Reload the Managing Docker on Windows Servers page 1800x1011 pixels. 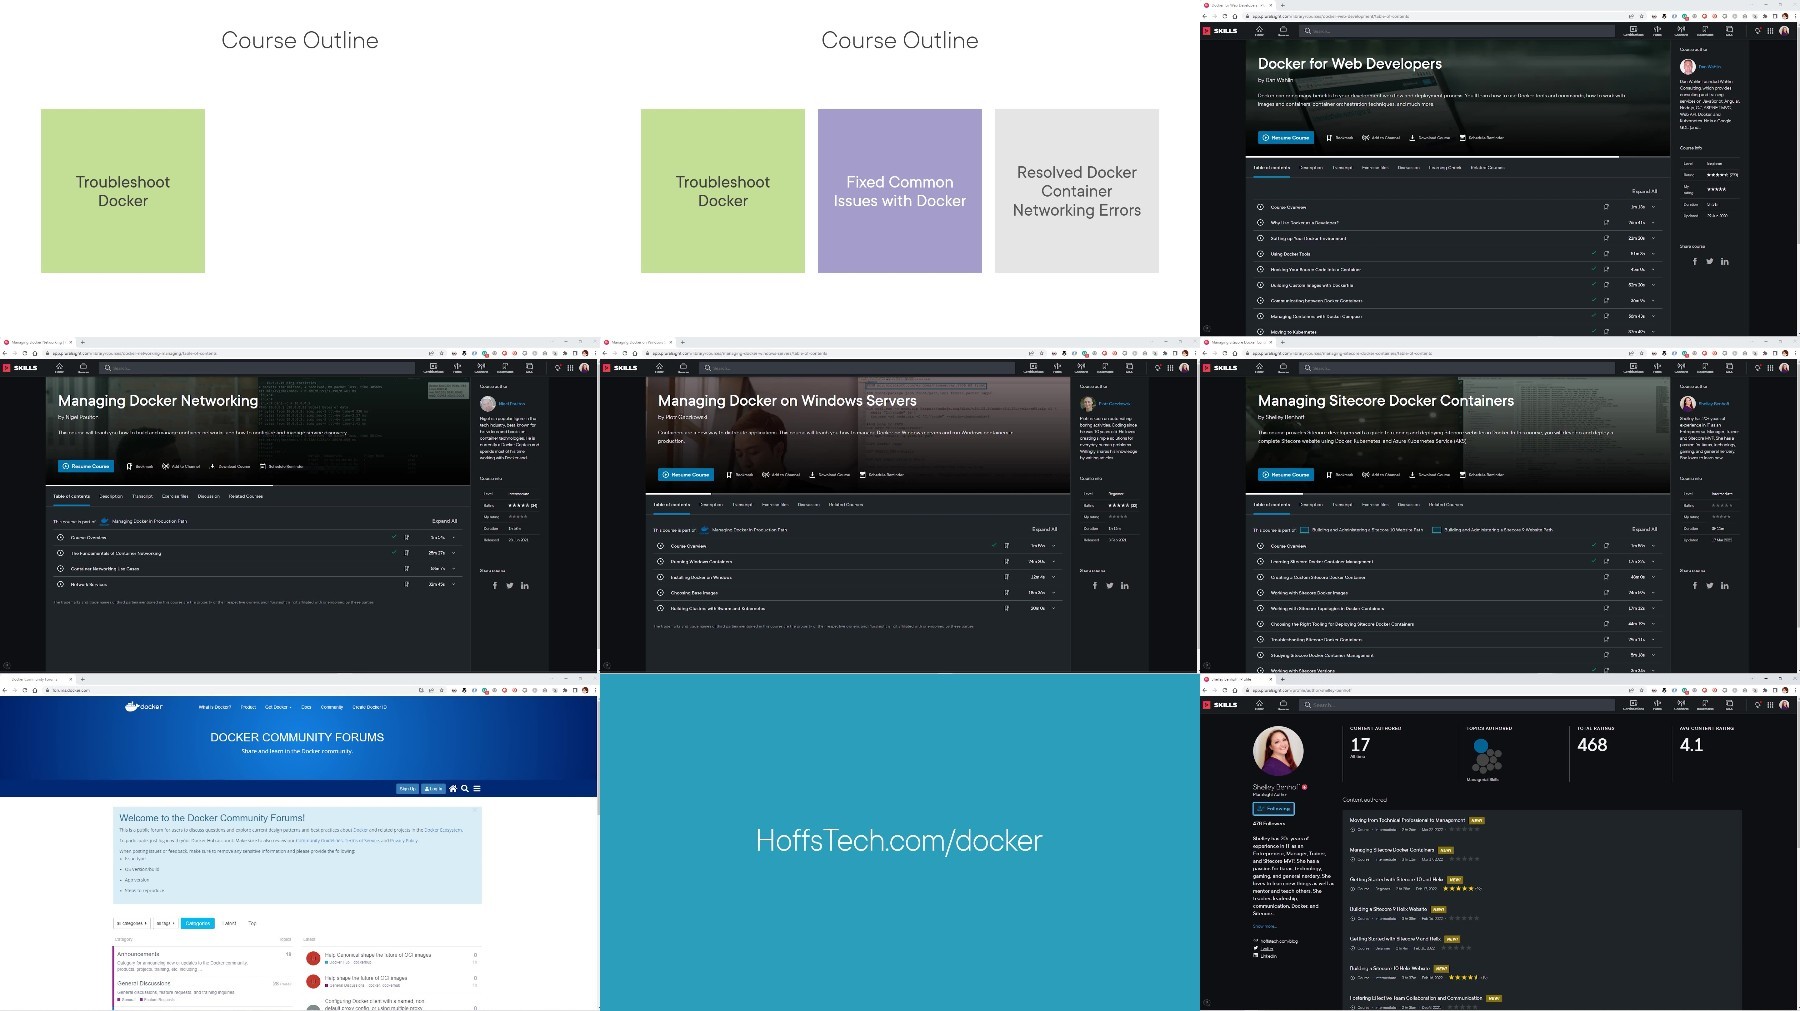625,353
